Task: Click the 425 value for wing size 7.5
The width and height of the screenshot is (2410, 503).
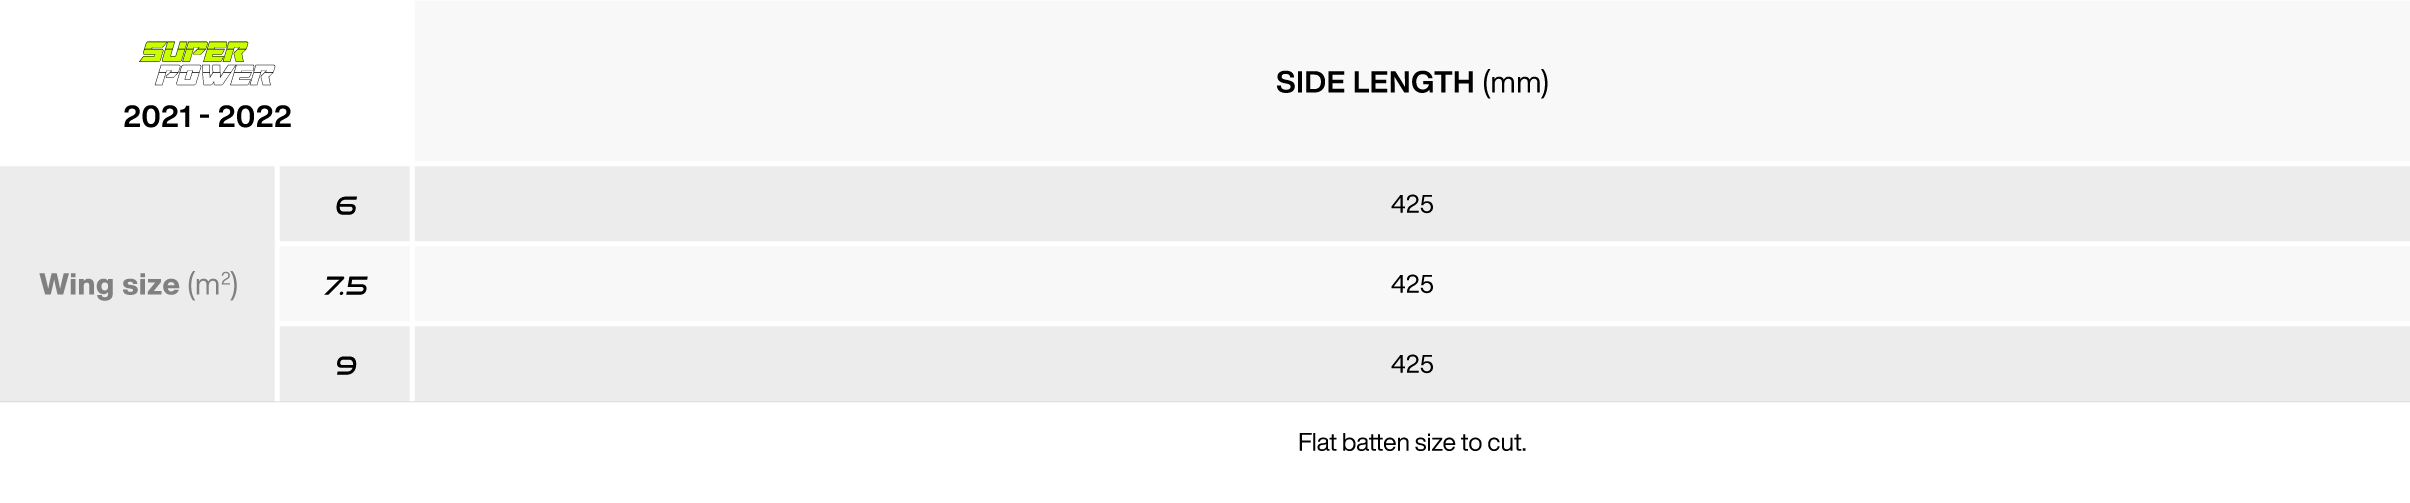Action: pos(1412,284)
